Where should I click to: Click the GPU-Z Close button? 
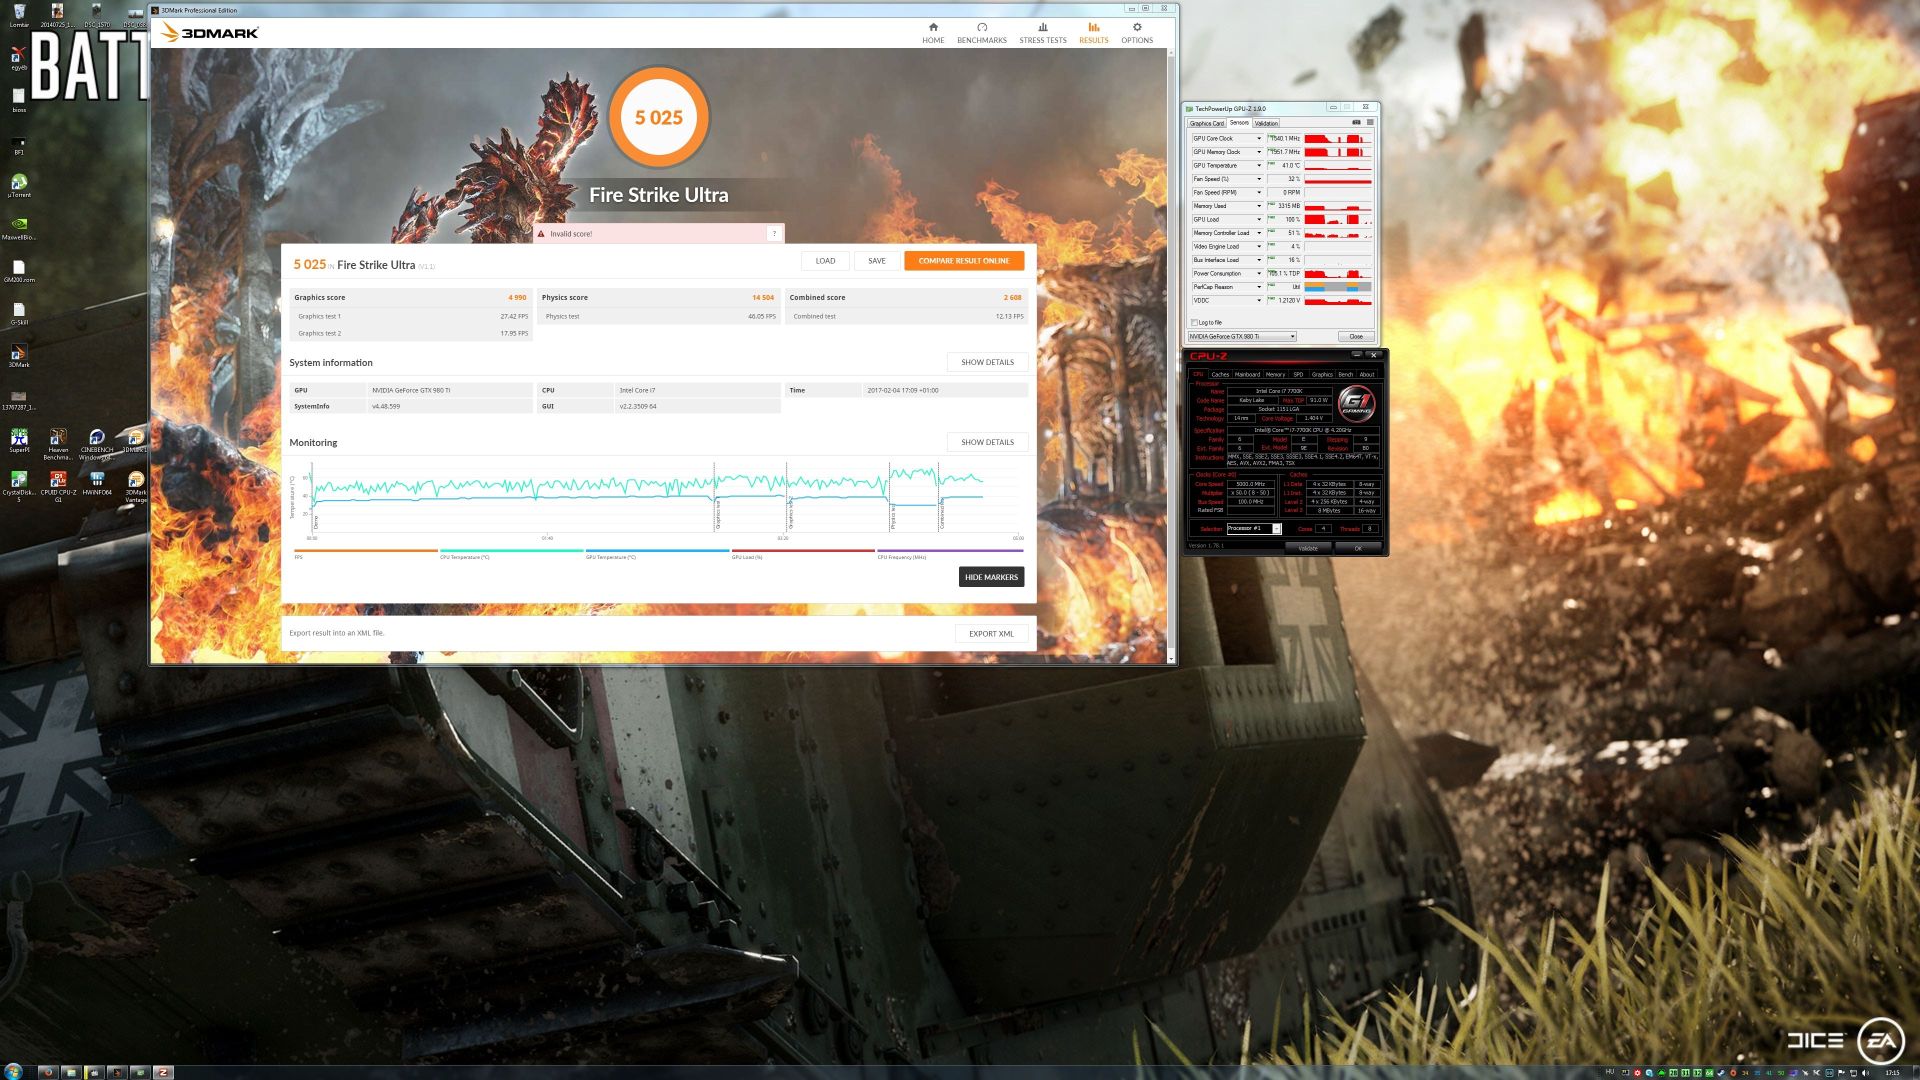click(1356, 337)
